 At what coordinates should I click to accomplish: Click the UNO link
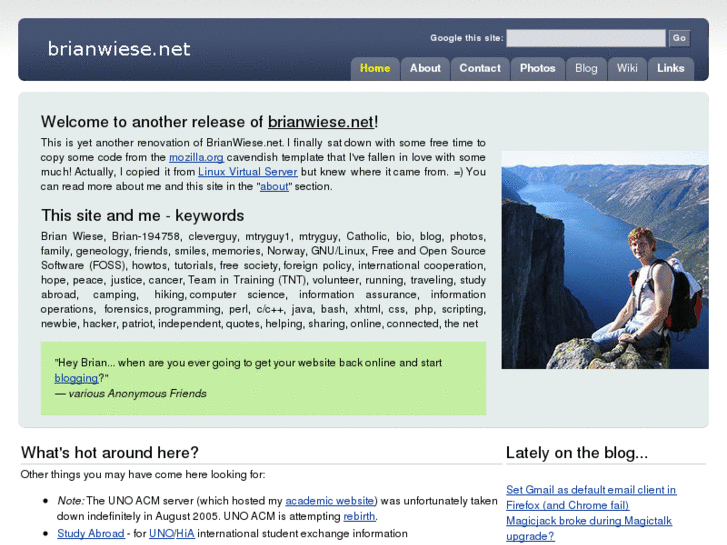coord(161,533)
